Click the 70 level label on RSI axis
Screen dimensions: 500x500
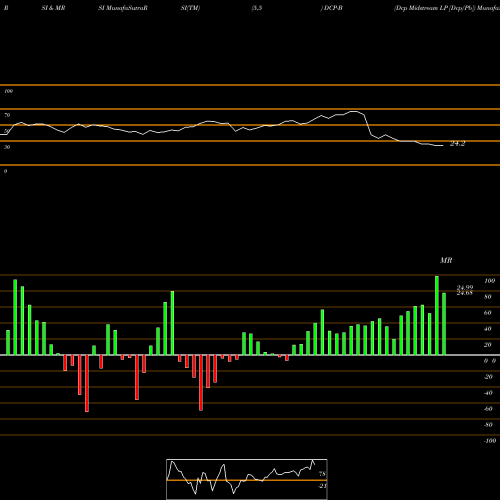(x=7, y=115)
